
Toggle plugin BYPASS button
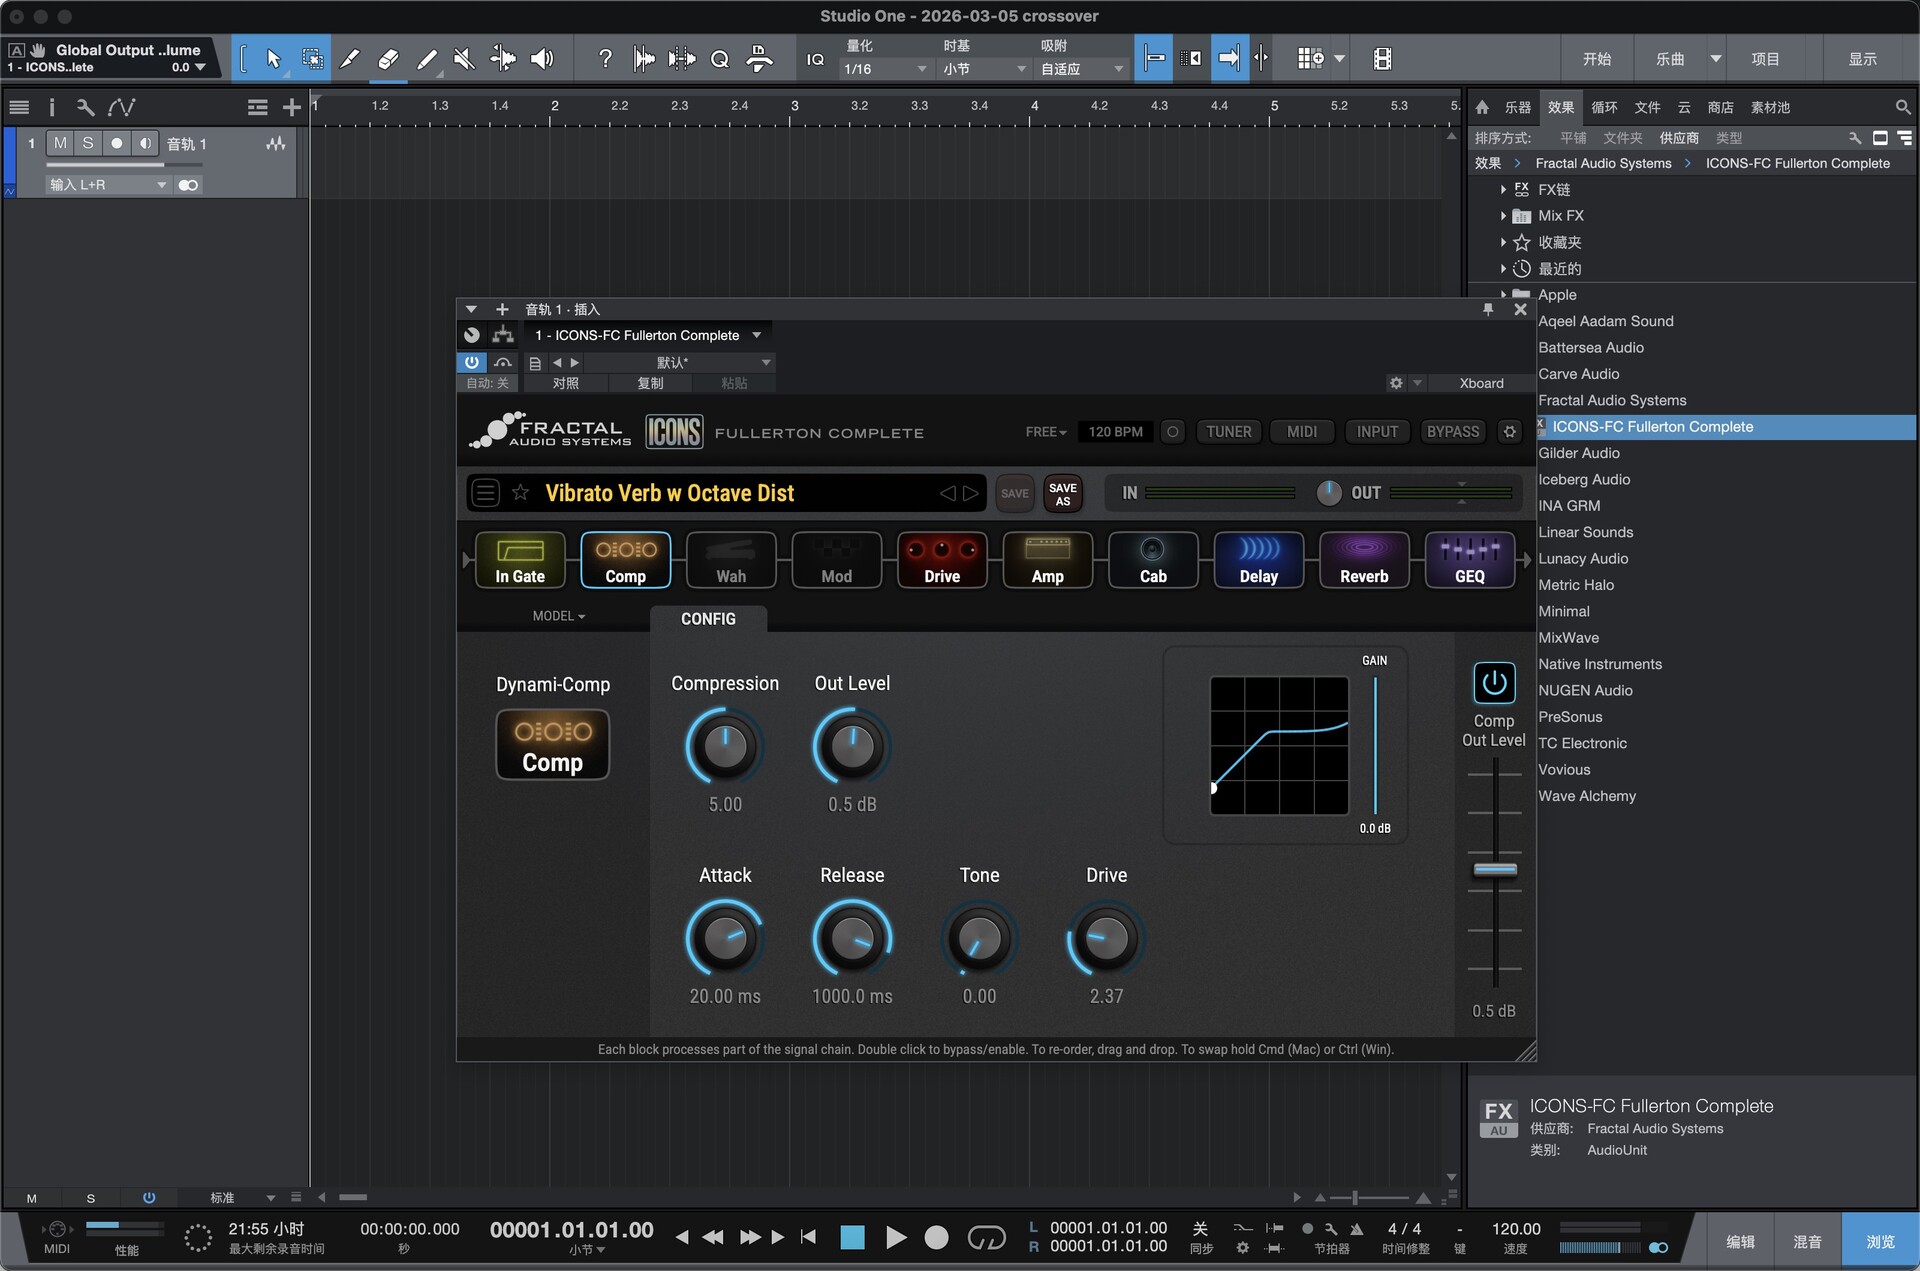(x=1452, y=432)
